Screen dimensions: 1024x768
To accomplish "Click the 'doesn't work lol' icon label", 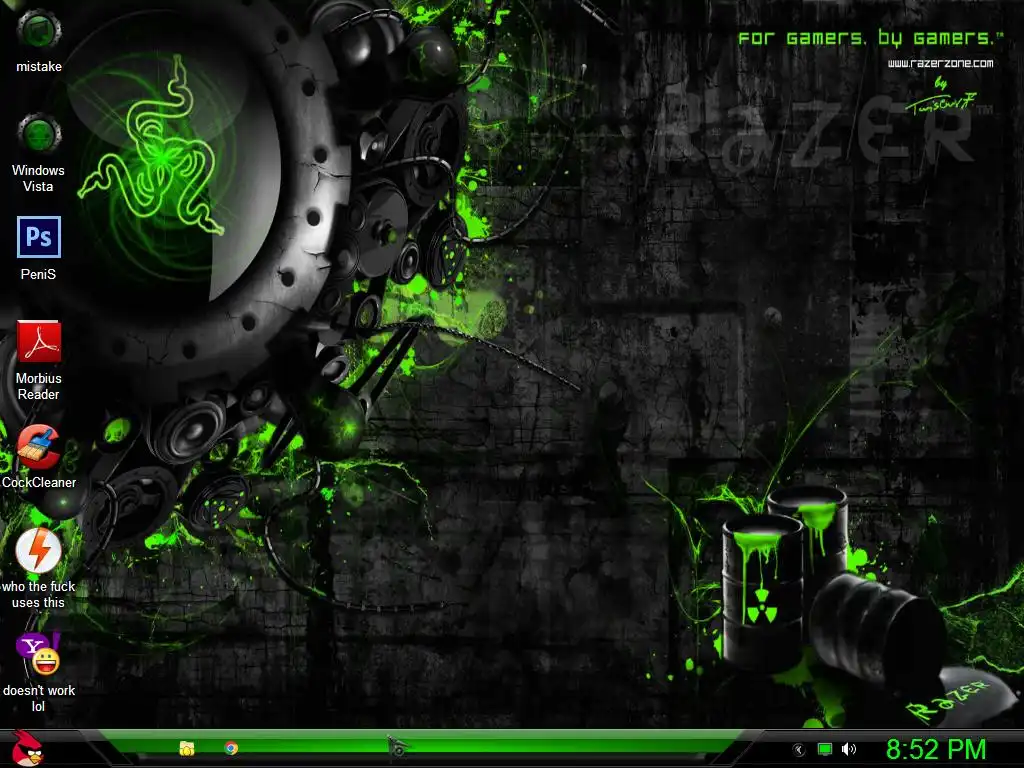I will (39, 698).
